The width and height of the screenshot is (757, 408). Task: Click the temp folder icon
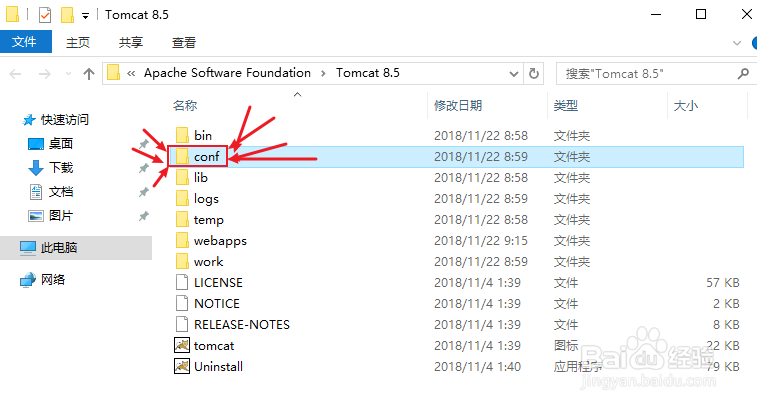(x=182, y=220)
